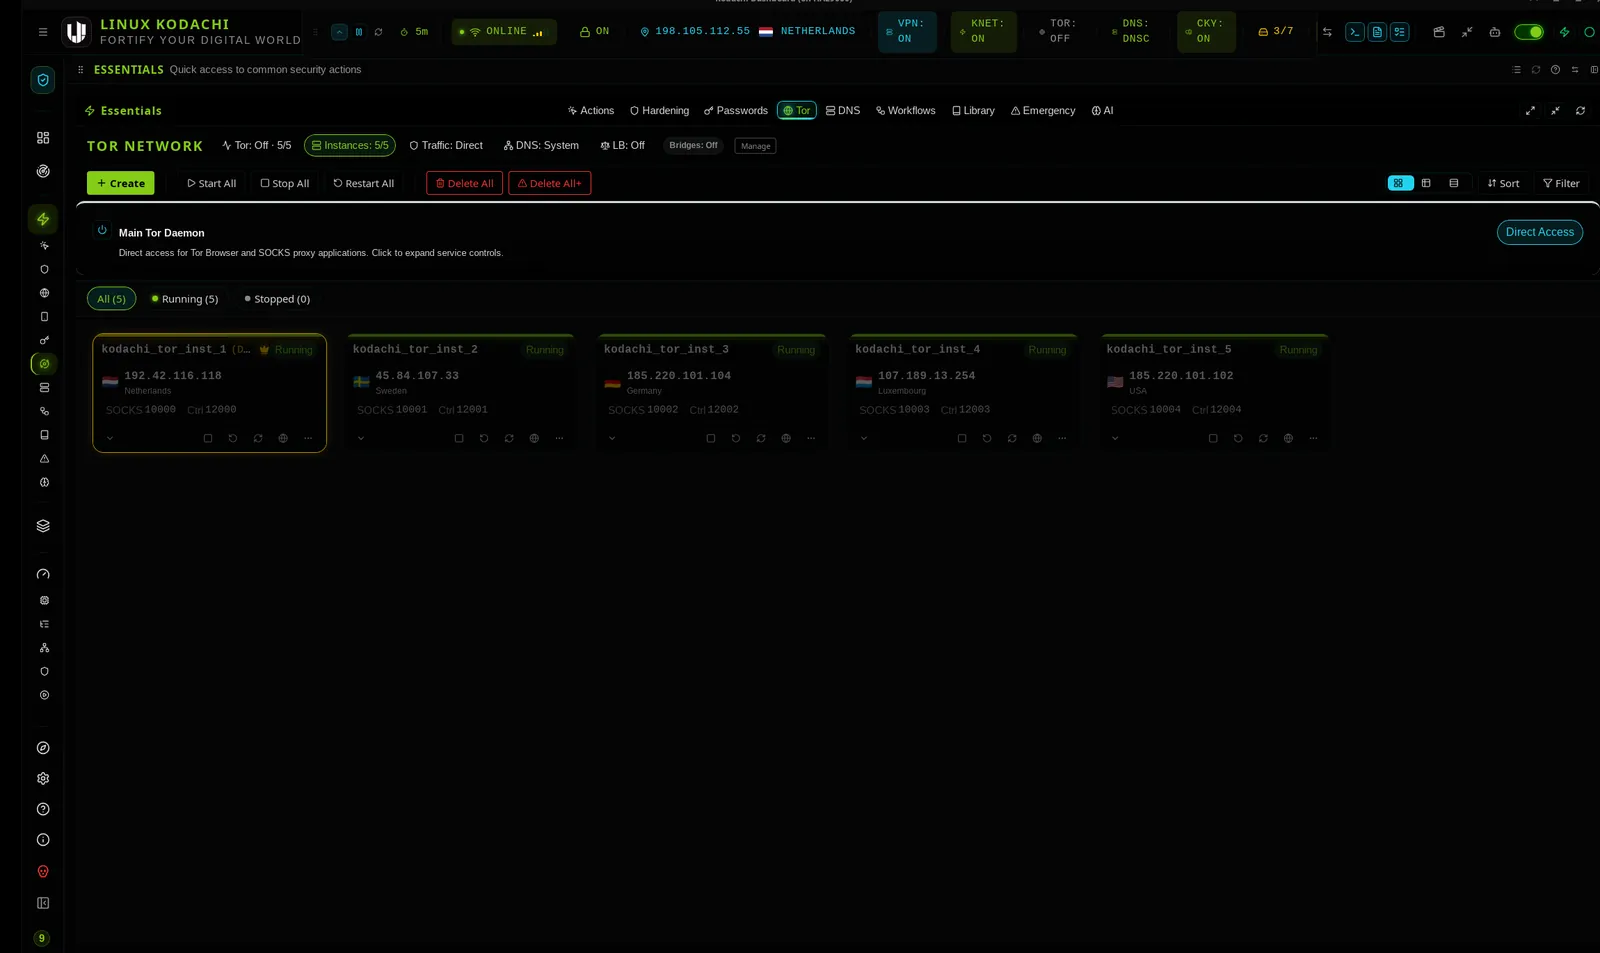Click globe icon on kodachi_tor_inst_1 card
The image size is (1600, 953).
pos(283,439)
